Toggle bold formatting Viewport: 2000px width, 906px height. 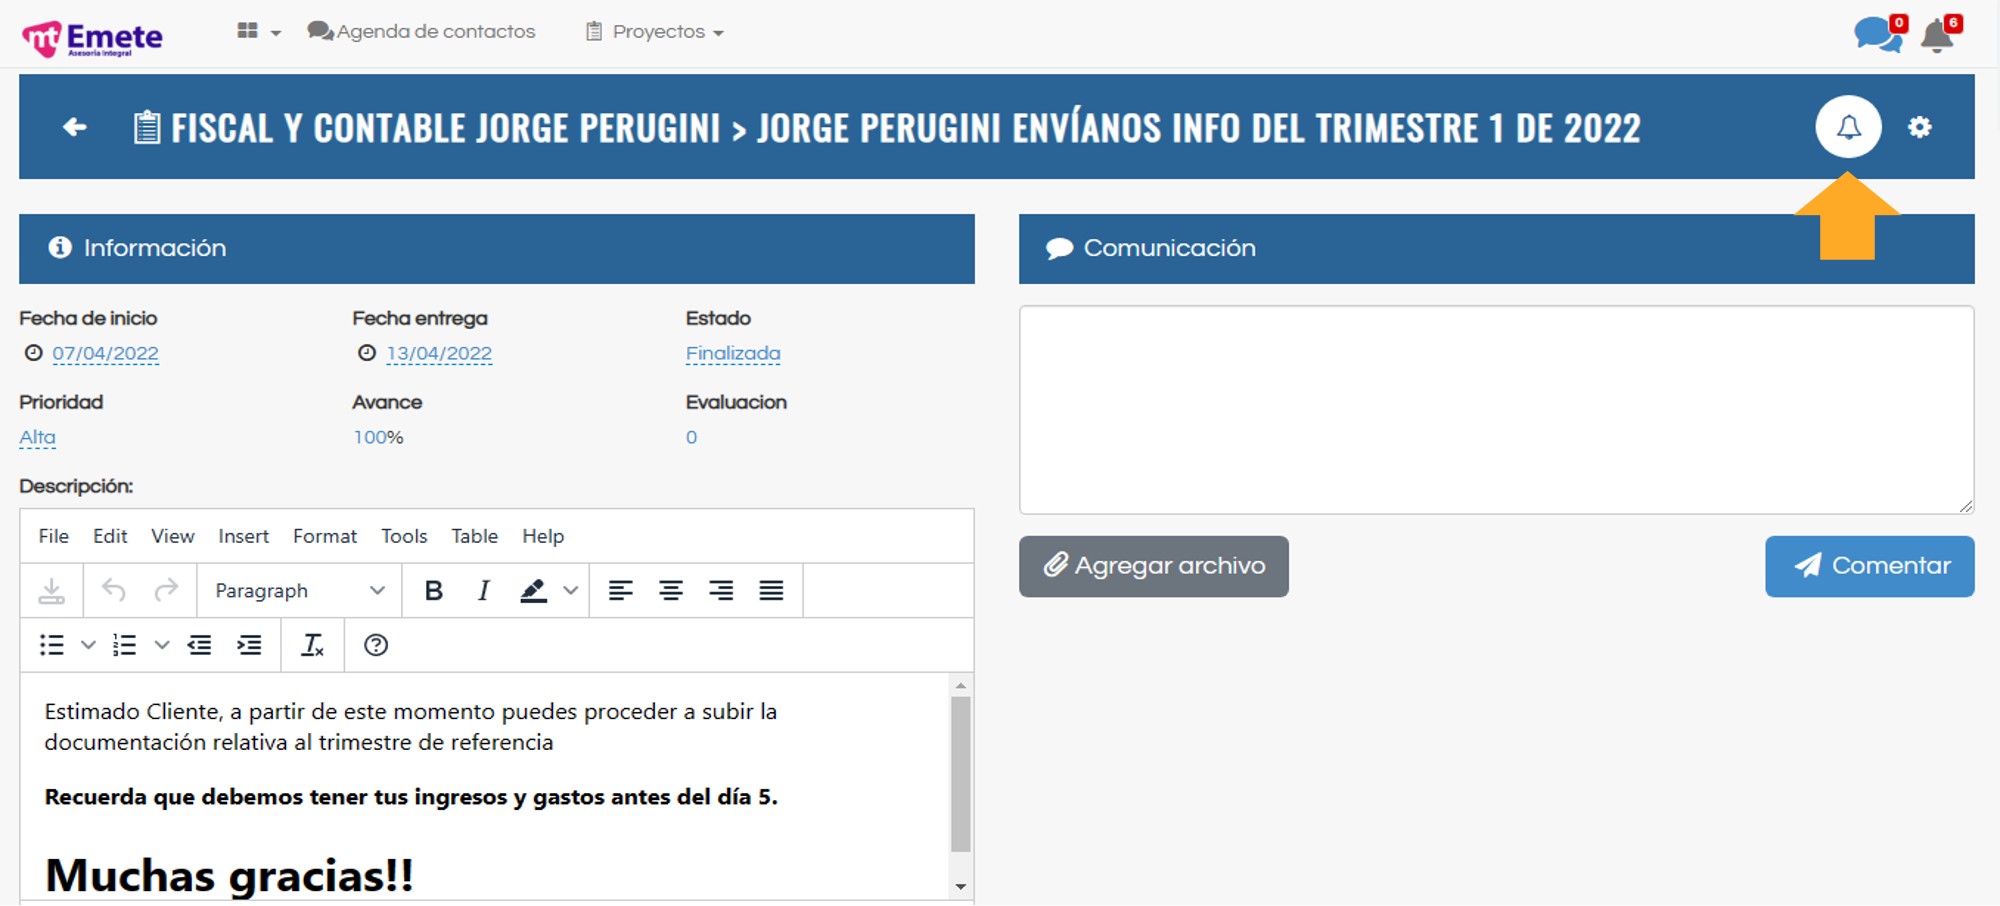433,591
